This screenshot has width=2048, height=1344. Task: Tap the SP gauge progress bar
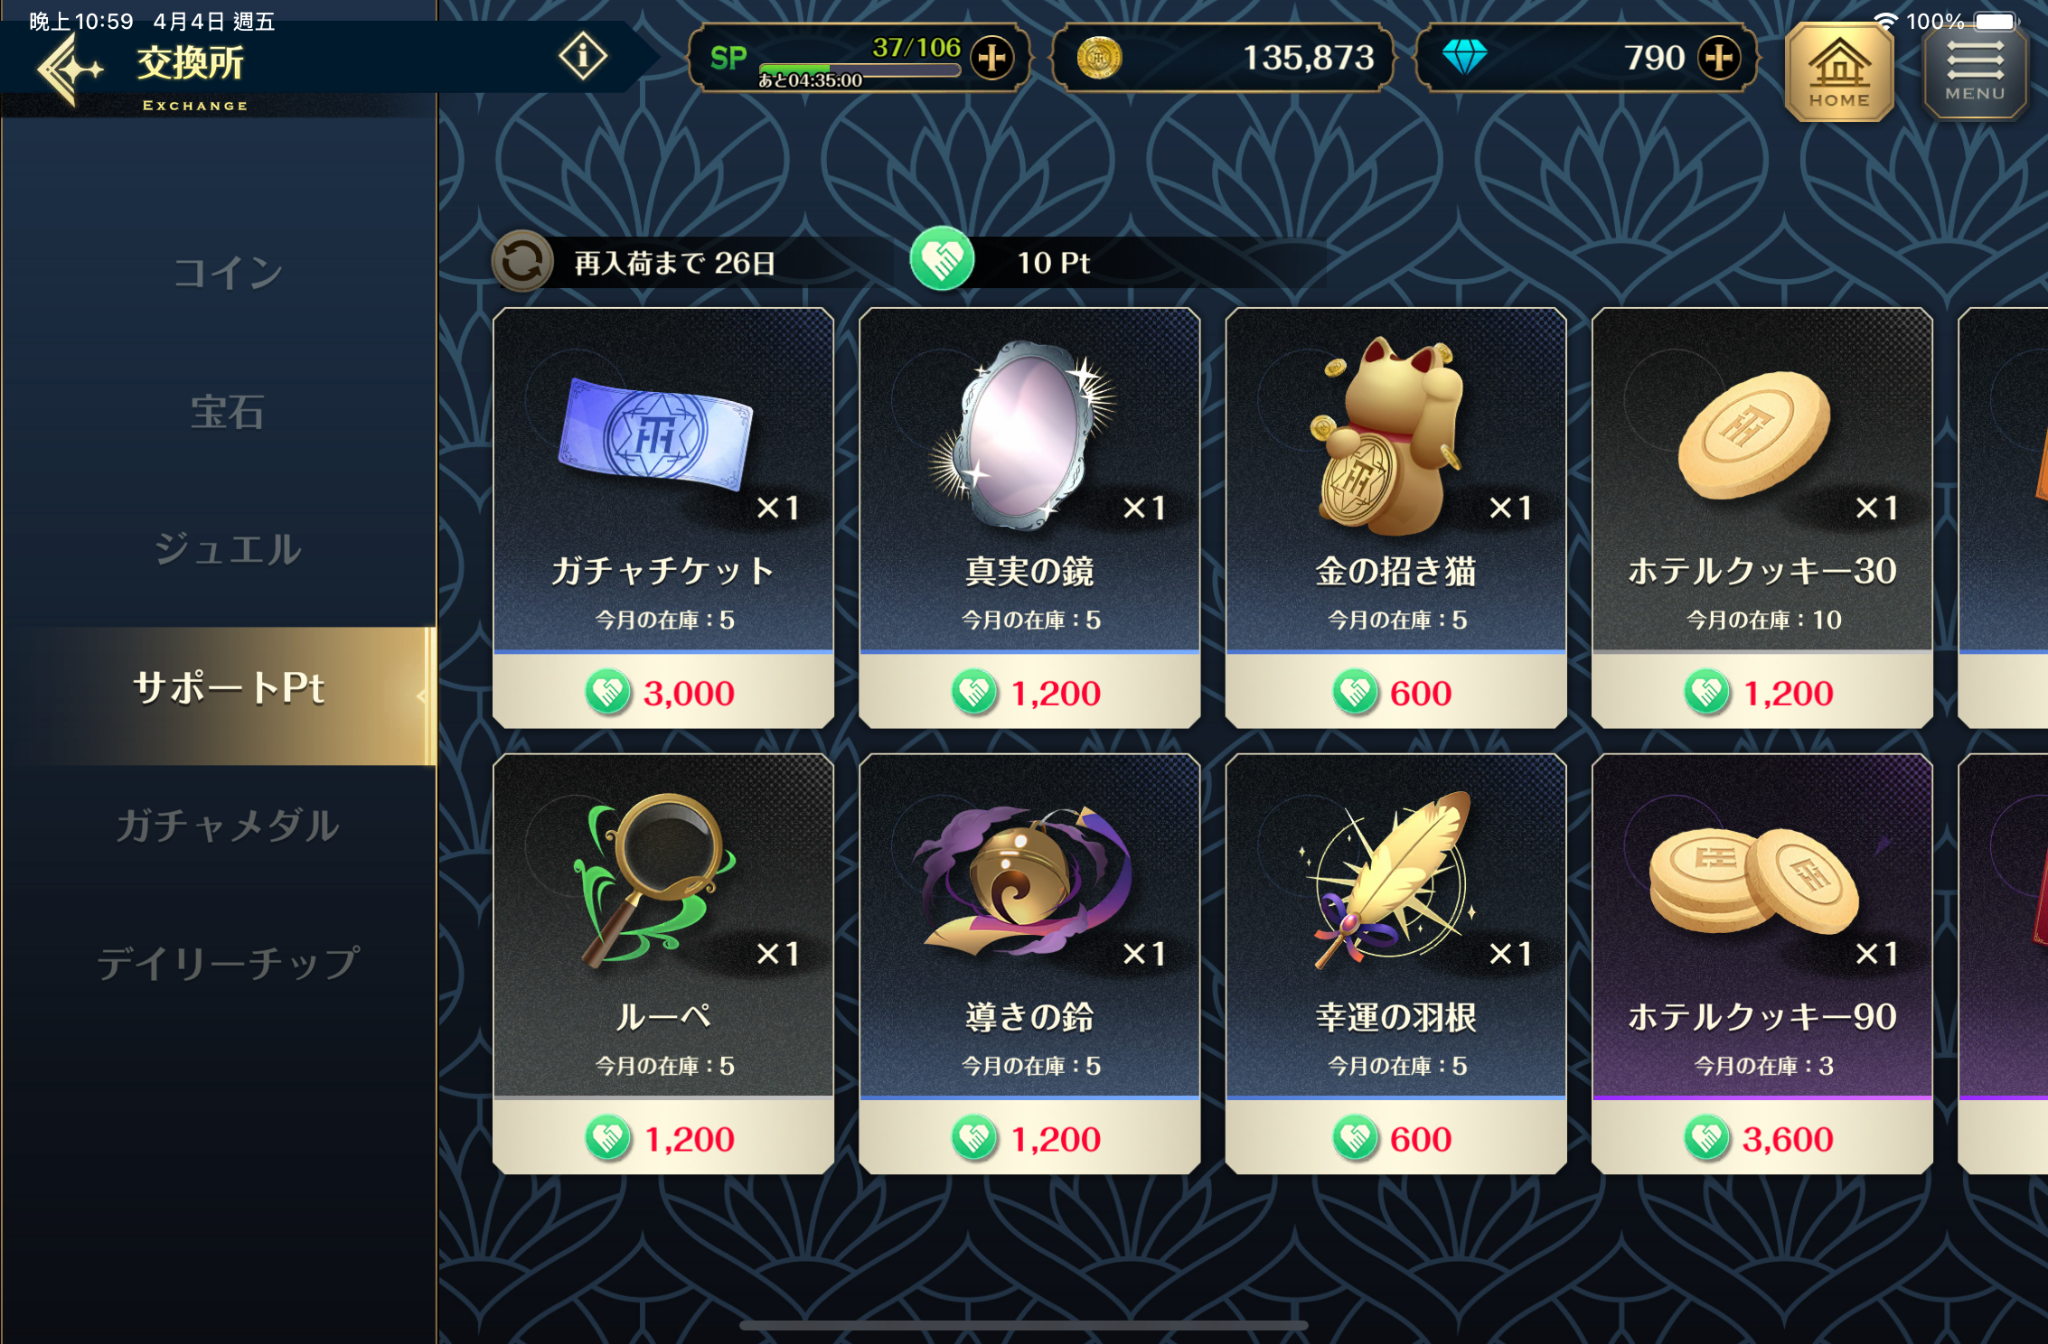pyautogui.click(x=860, y=70)
